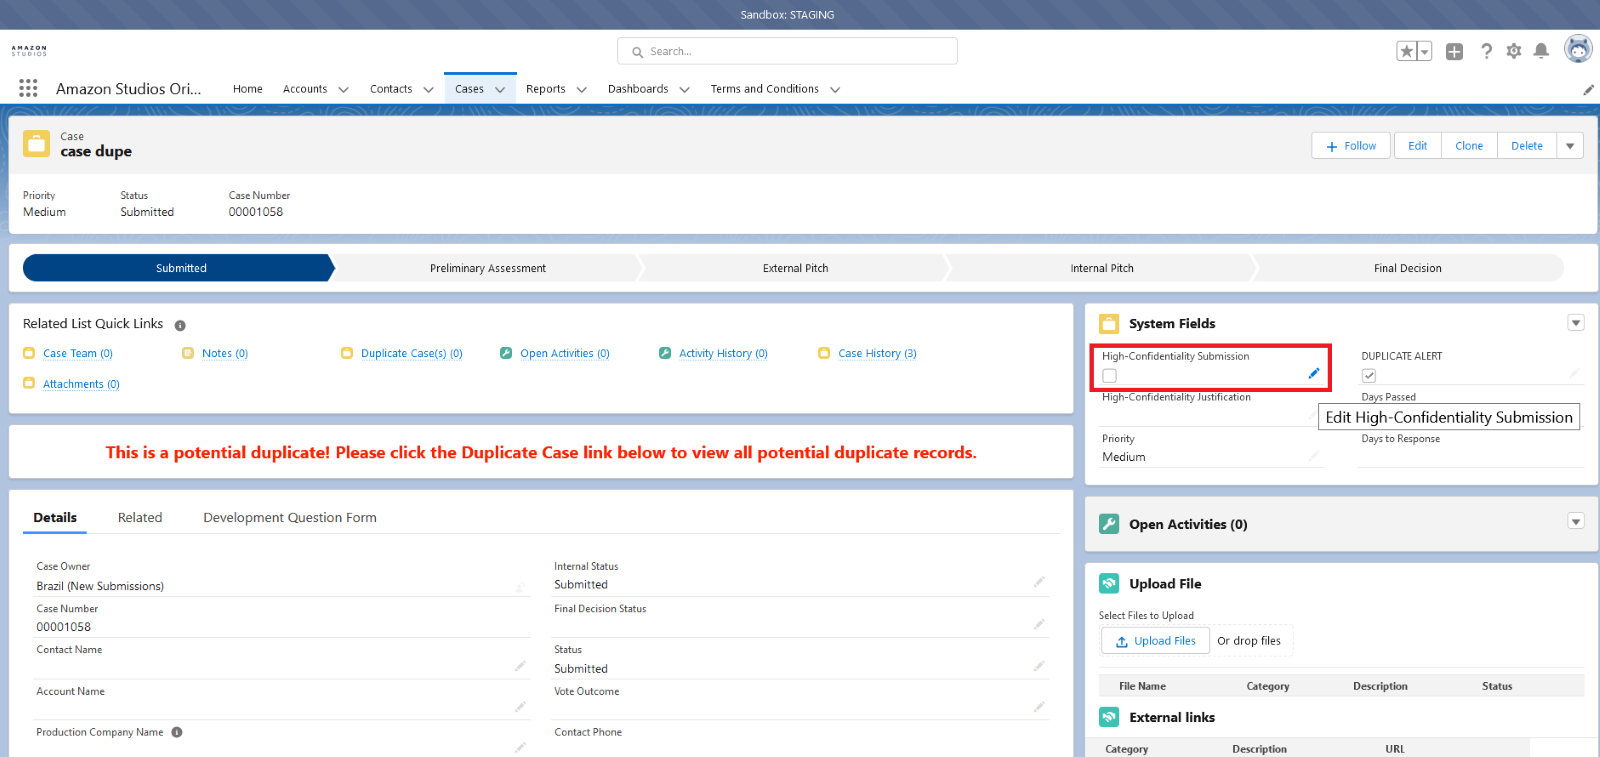The image size is (1600, 757).
Task: Toggle the DUPLICATE ALERT checkbox
Action: 1369,376
